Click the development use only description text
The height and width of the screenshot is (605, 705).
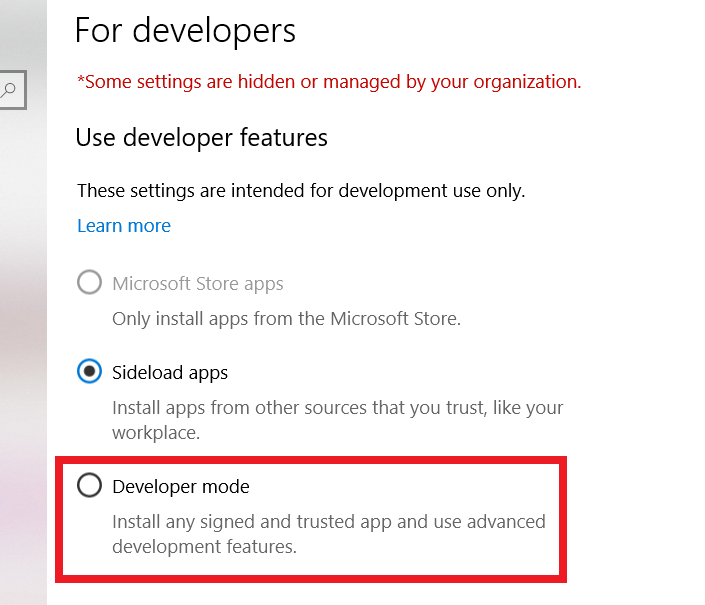(301, 190)
